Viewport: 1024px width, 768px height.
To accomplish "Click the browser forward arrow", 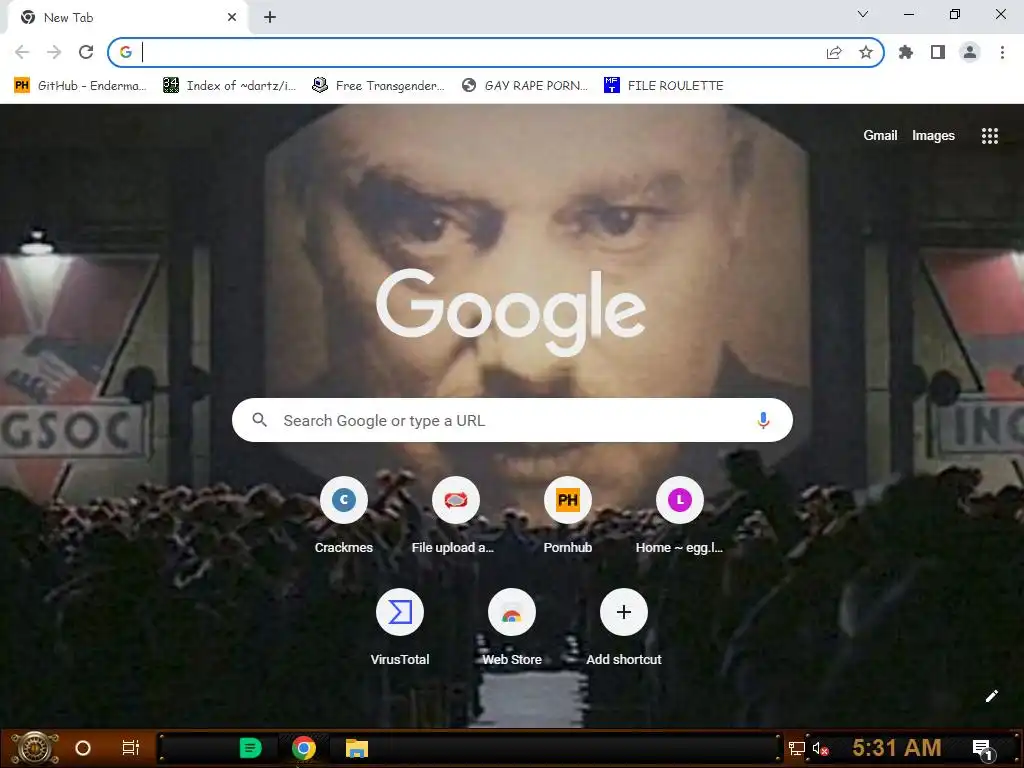I will [x=54, y=52].
